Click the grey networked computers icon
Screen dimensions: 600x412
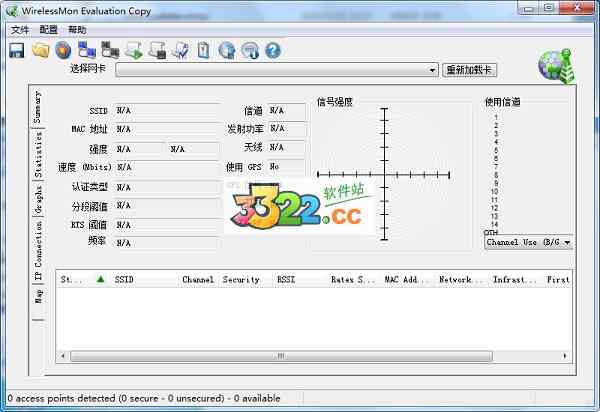coord(110,50)
